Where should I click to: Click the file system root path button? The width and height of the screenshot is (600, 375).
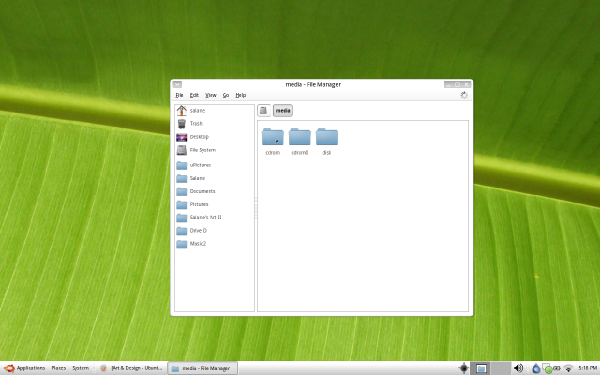pyautogui.click(x=264, y=111)
